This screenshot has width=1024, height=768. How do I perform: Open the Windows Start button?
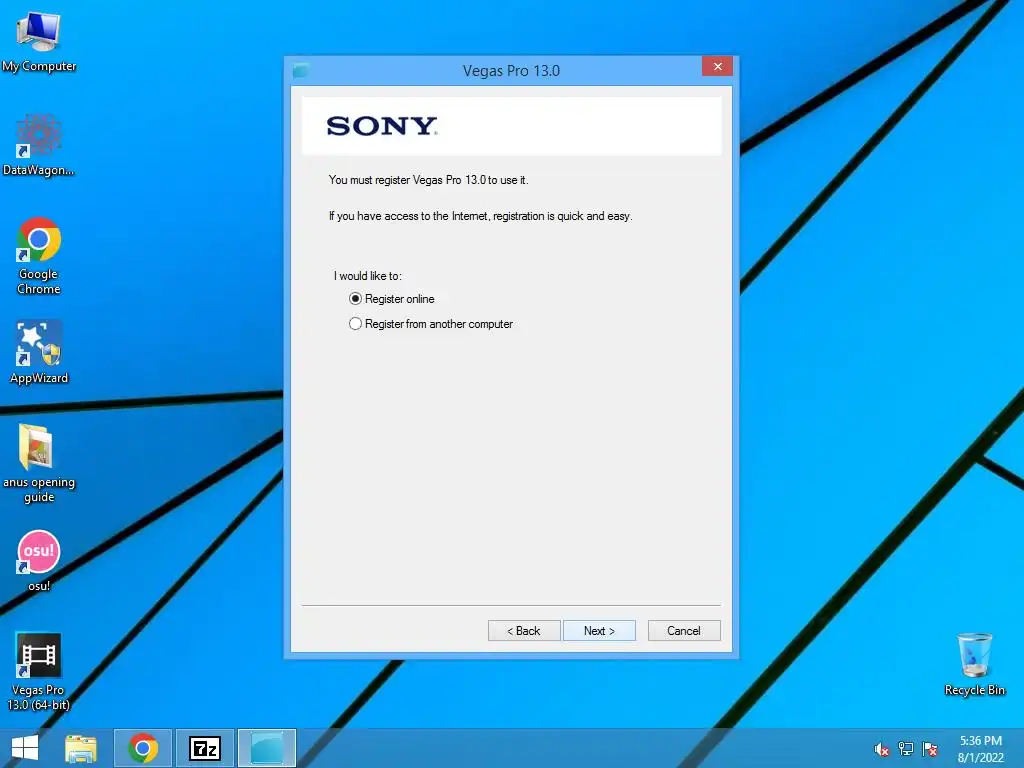click(25, 748)
